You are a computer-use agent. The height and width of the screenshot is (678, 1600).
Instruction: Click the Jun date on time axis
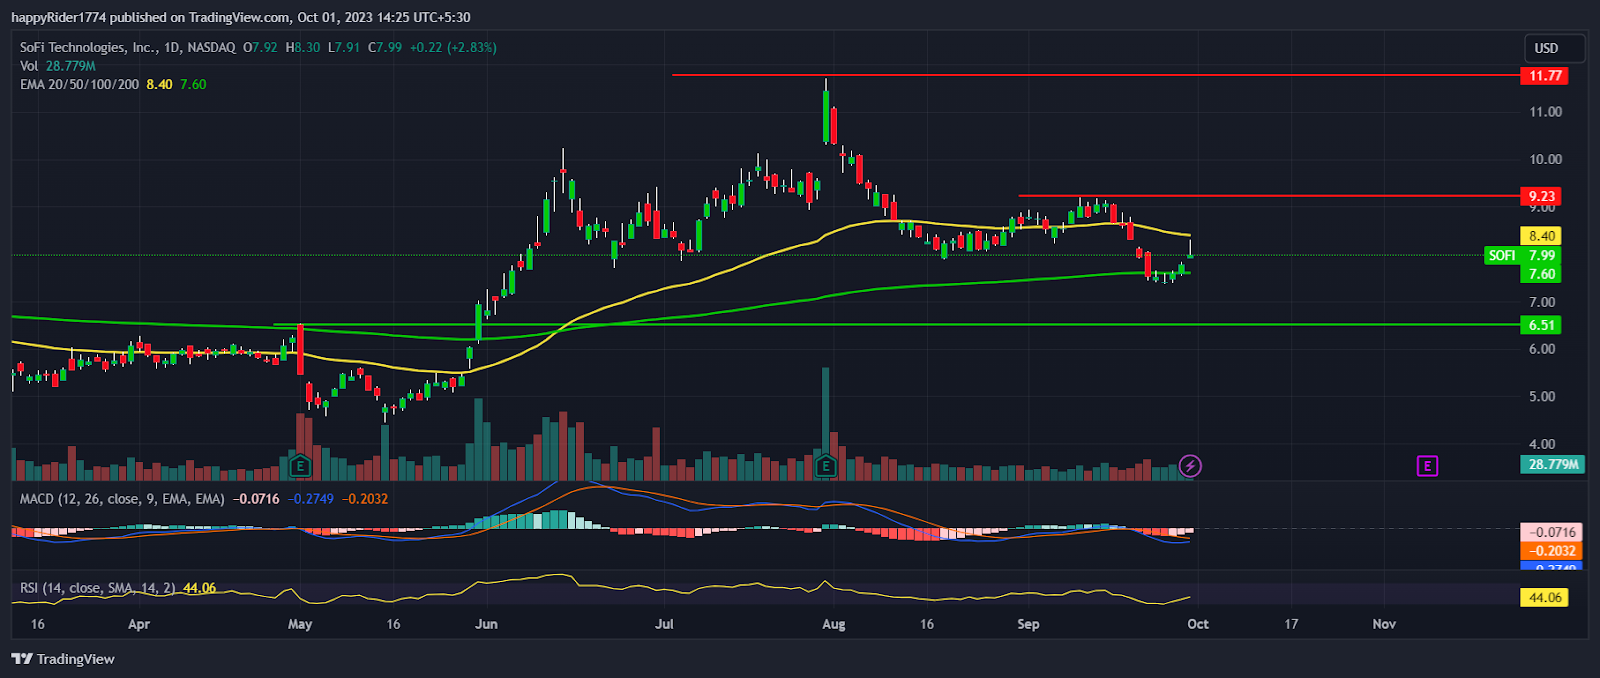[x=486, y=624]
